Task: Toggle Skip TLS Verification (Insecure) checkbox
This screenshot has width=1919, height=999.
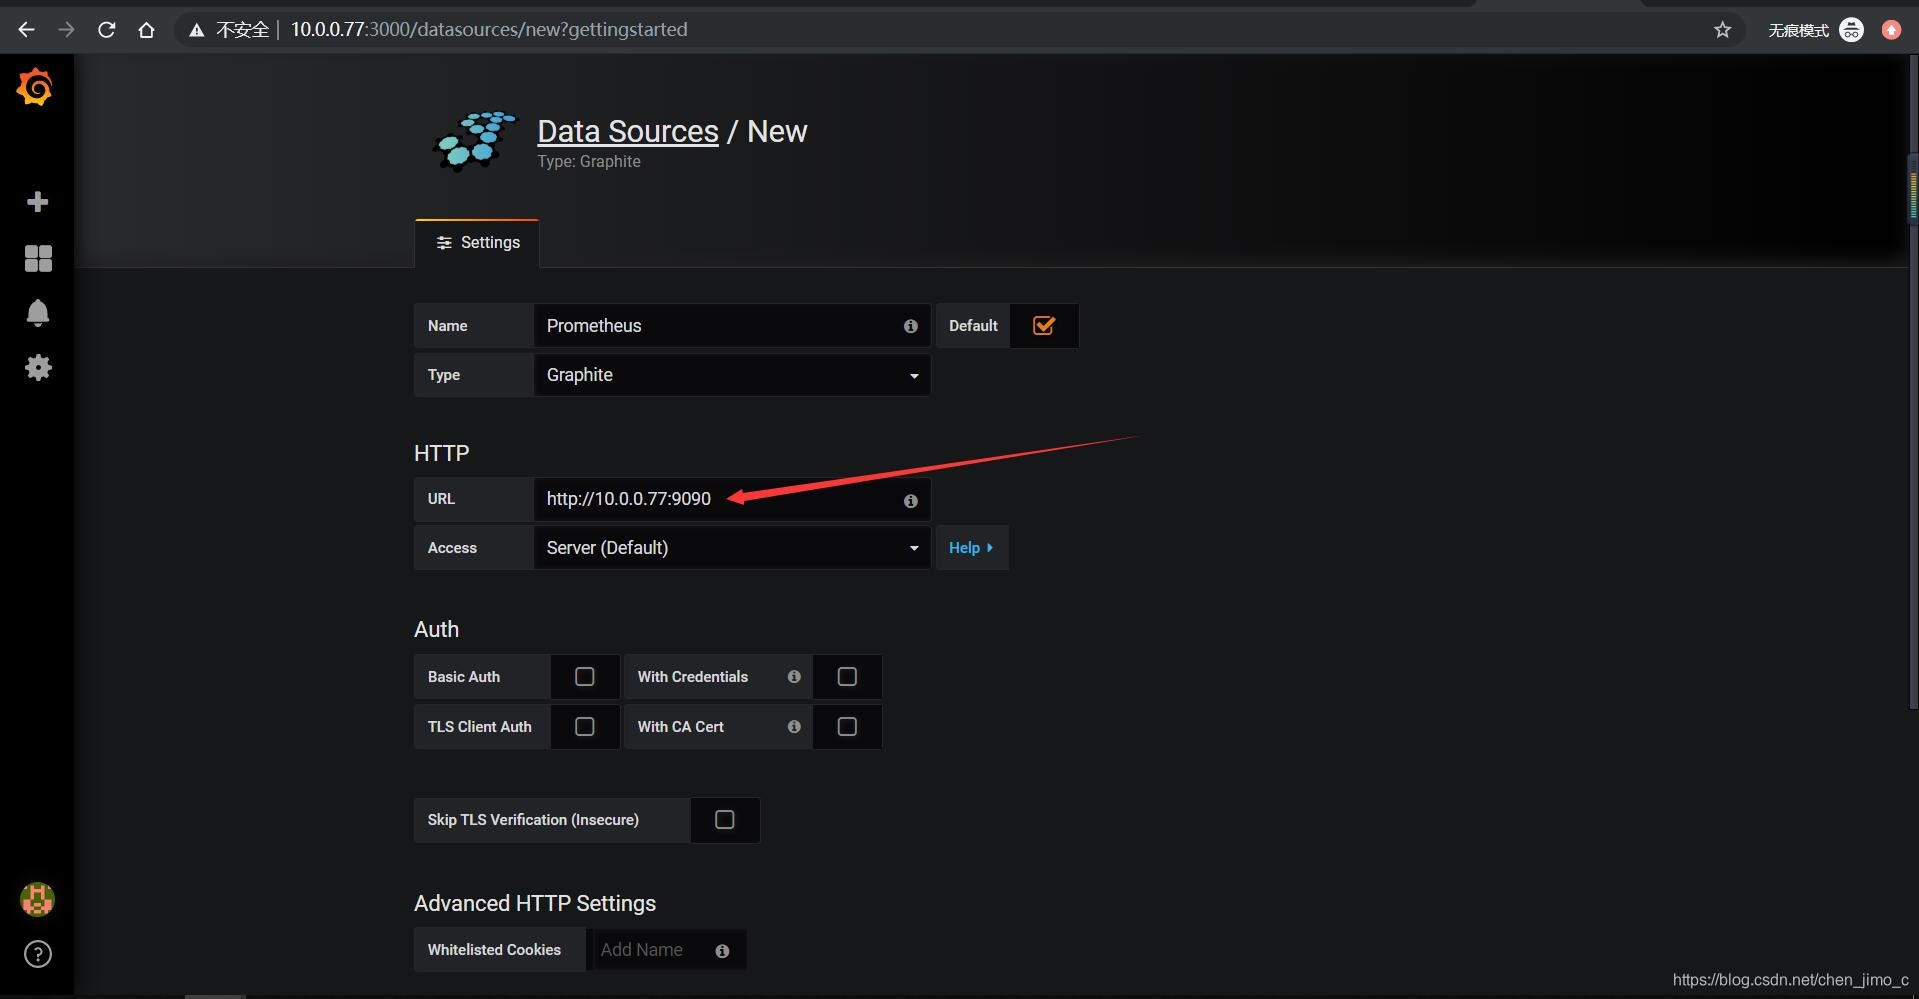Action: (x=725, y=820)
